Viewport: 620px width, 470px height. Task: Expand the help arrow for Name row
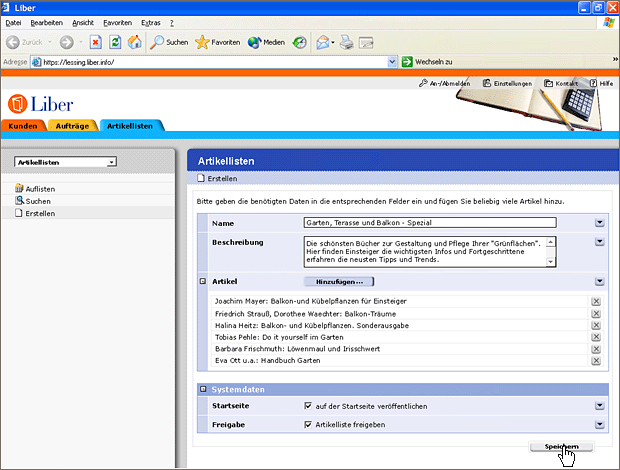(599, 223)
